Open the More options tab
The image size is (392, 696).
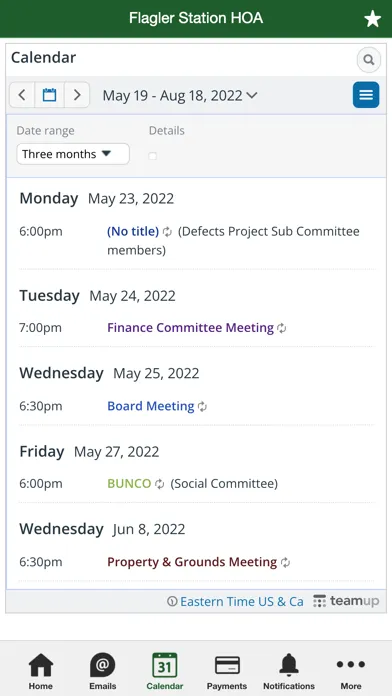[351, 672]
